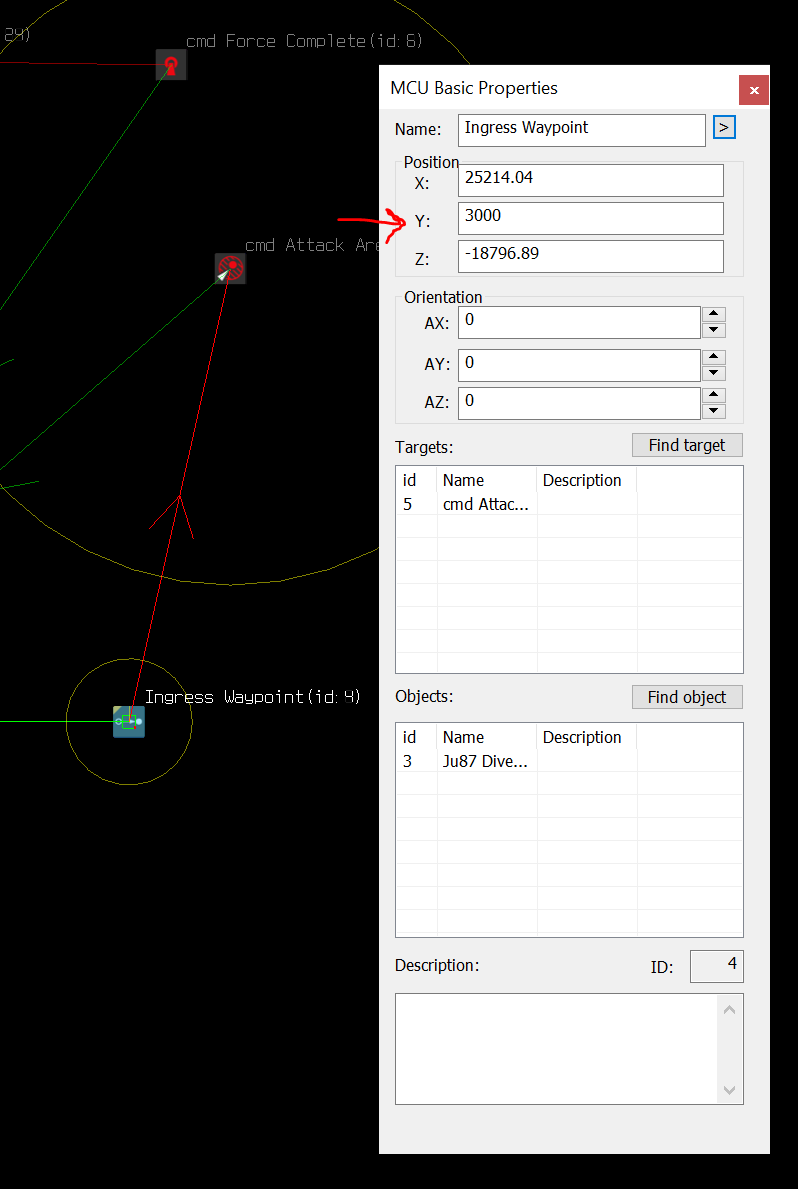The width and height of the screenshot is (798, 1189).
Task: Increase AZ with the up spinner arrow
Action: pyautogui.click(x=714, y=395)
